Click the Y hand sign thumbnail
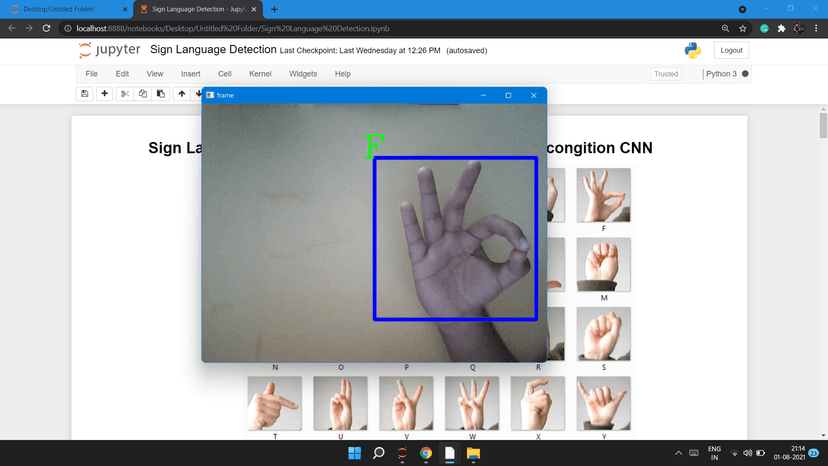Image resolution: width=828 pixels, height=466 pixels. tap(603, 404)
